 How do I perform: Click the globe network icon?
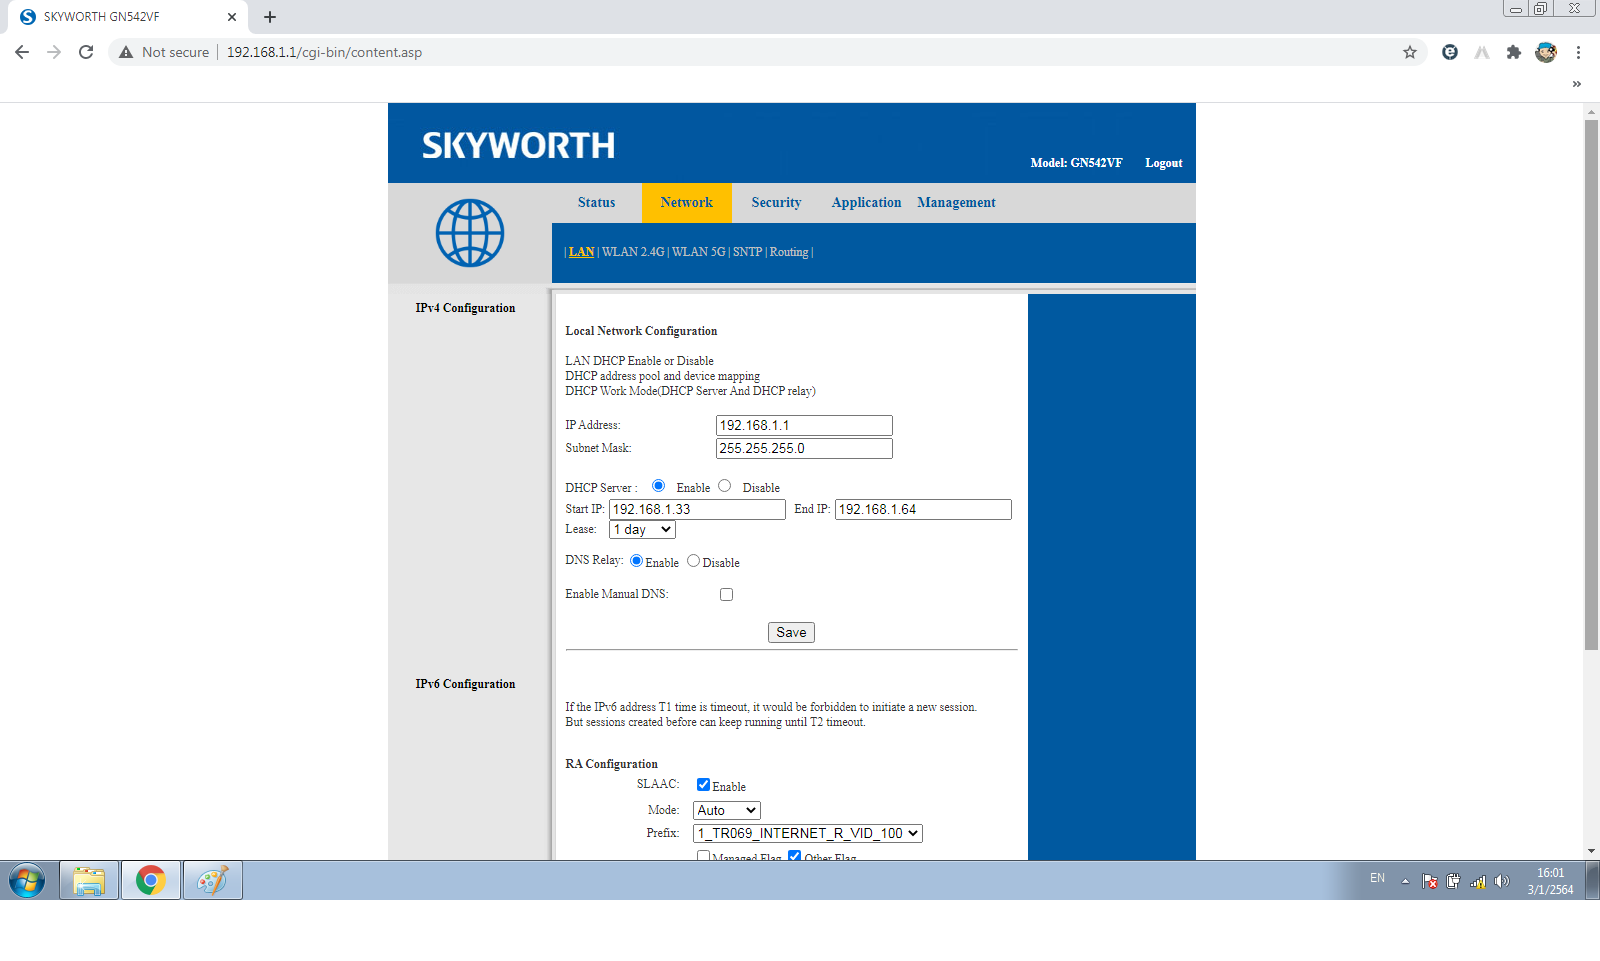click(470, 233)
